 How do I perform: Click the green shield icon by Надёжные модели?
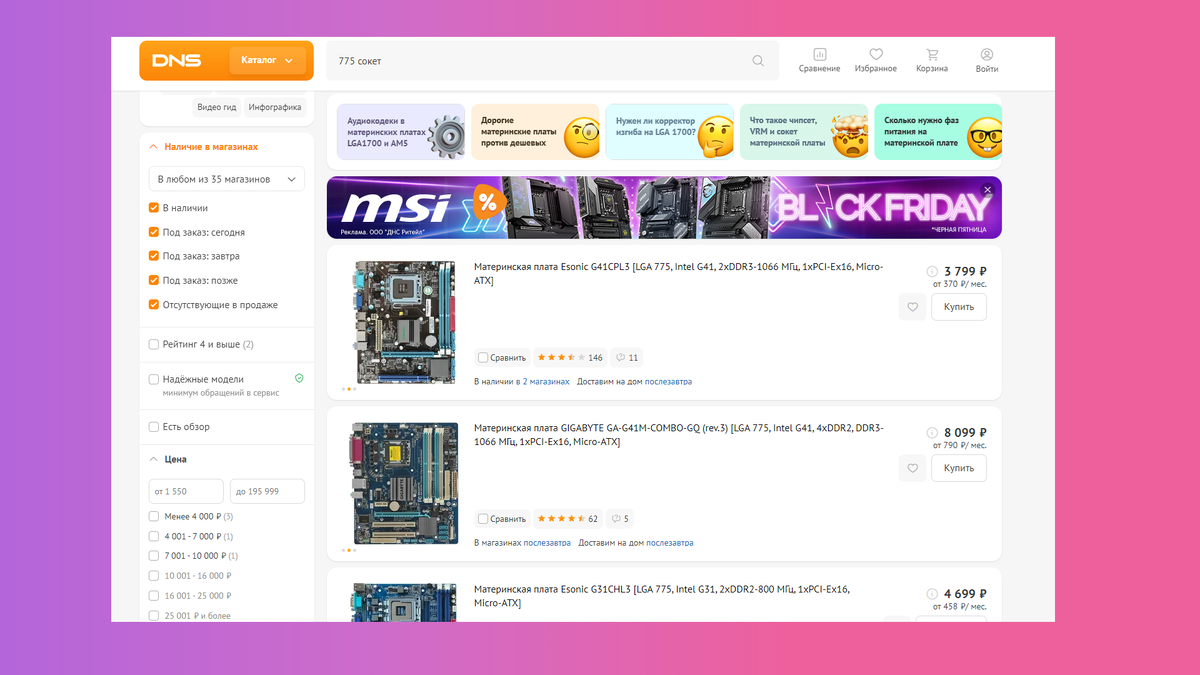tap(299, 379)
